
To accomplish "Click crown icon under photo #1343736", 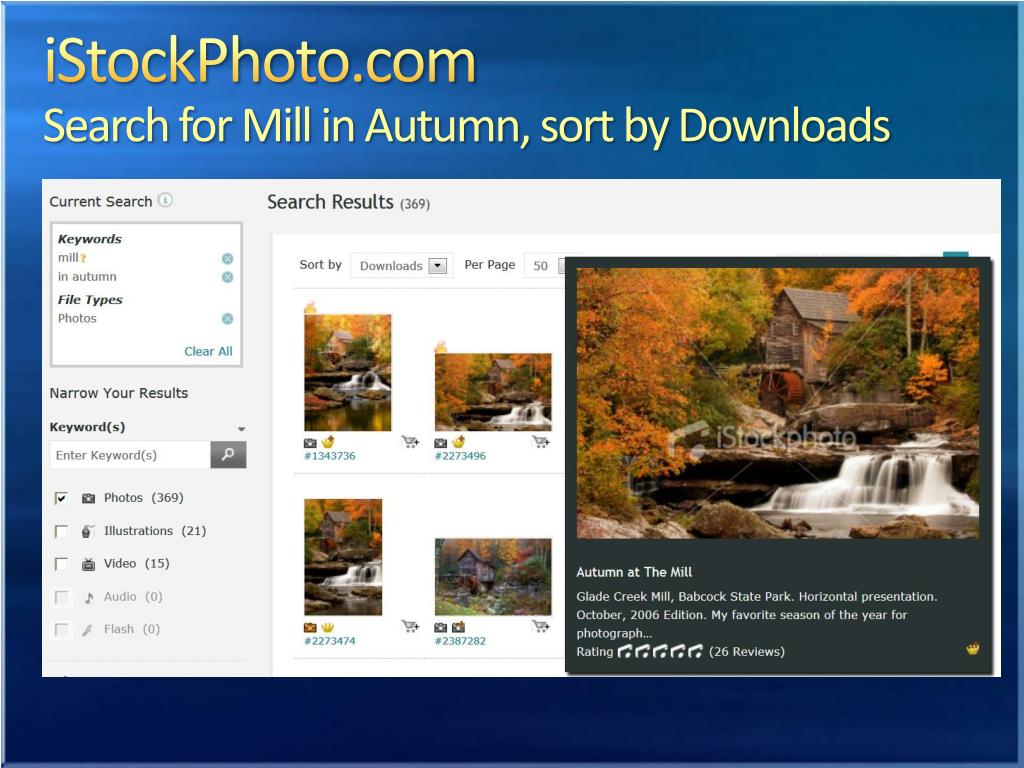I will (328, 442).
